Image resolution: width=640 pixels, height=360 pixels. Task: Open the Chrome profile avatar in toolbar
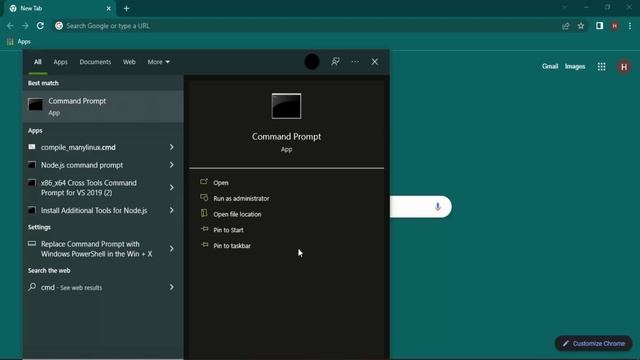tap(615, 26)
